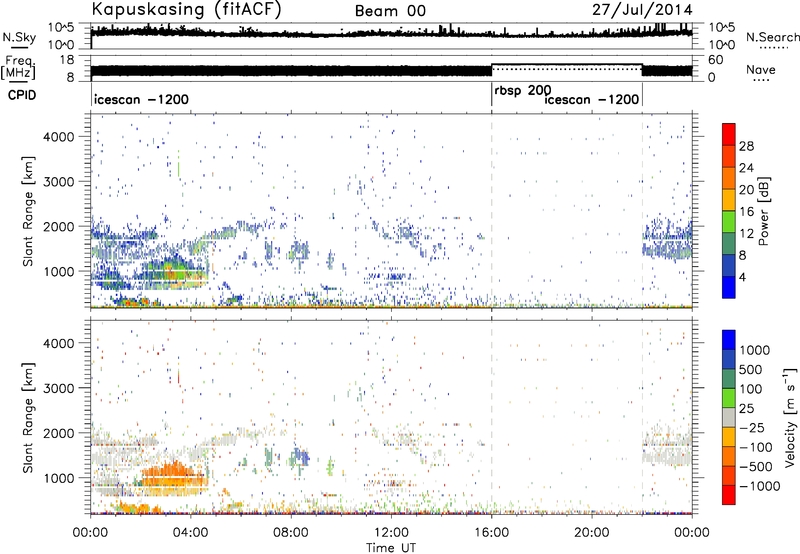Screen dimensions: 800x554
Task: Click the "Kapuskasing (fitACF)" plot title
Action: pos(186,9)
